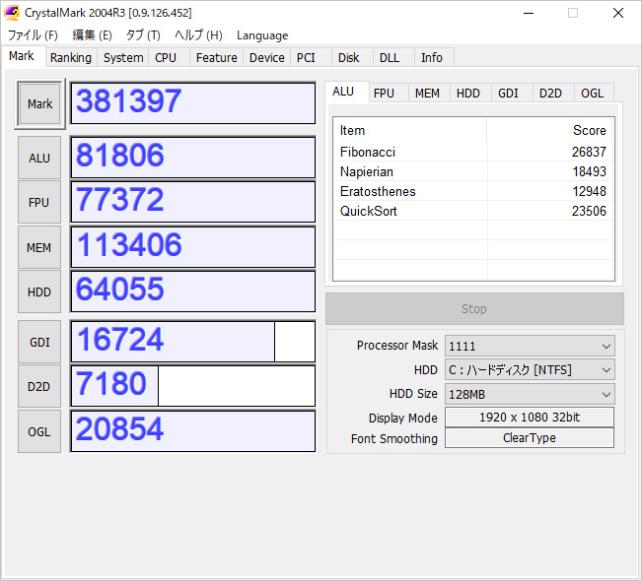Click the D2D benchmark button
The height and width of the screenshot is (581, 642).
coord(40,386)
